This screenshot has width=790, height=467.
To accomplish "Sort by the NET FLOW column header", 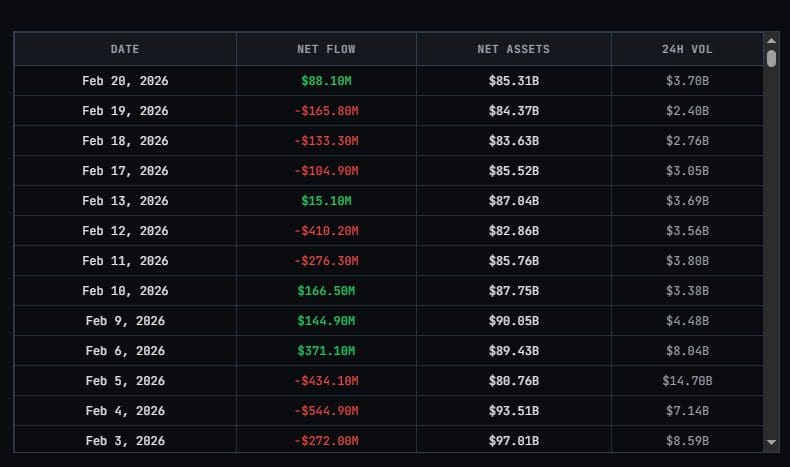I will (x=326, y=49).
